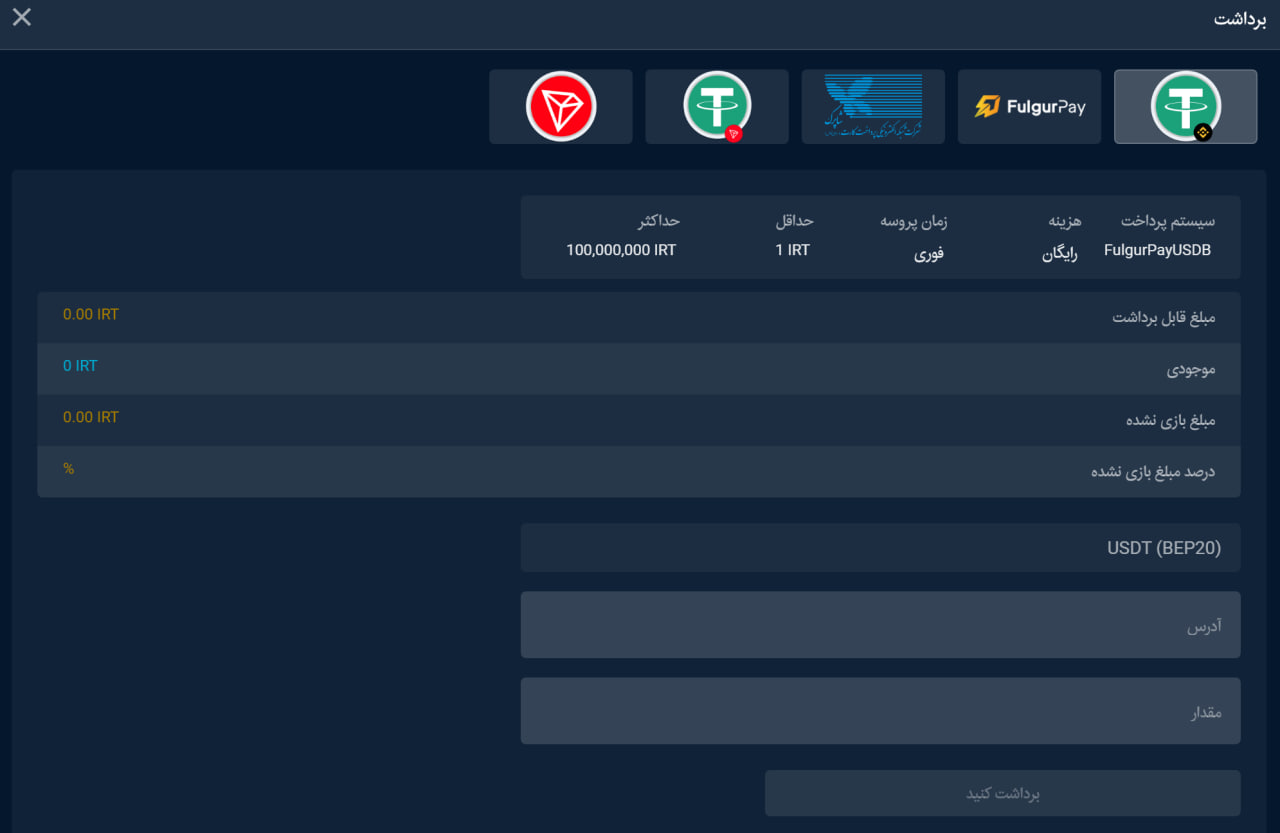This screenshot has width=1280, height=833.
Task: Click the فوری processing time value
Action: [x=929, y=252]
